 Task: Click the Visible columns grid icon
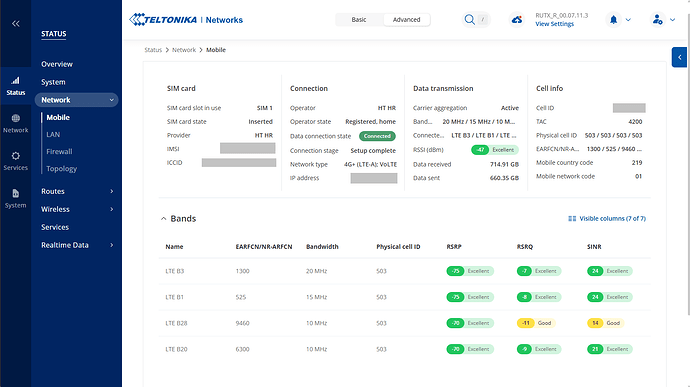click(x=572, y=219)
